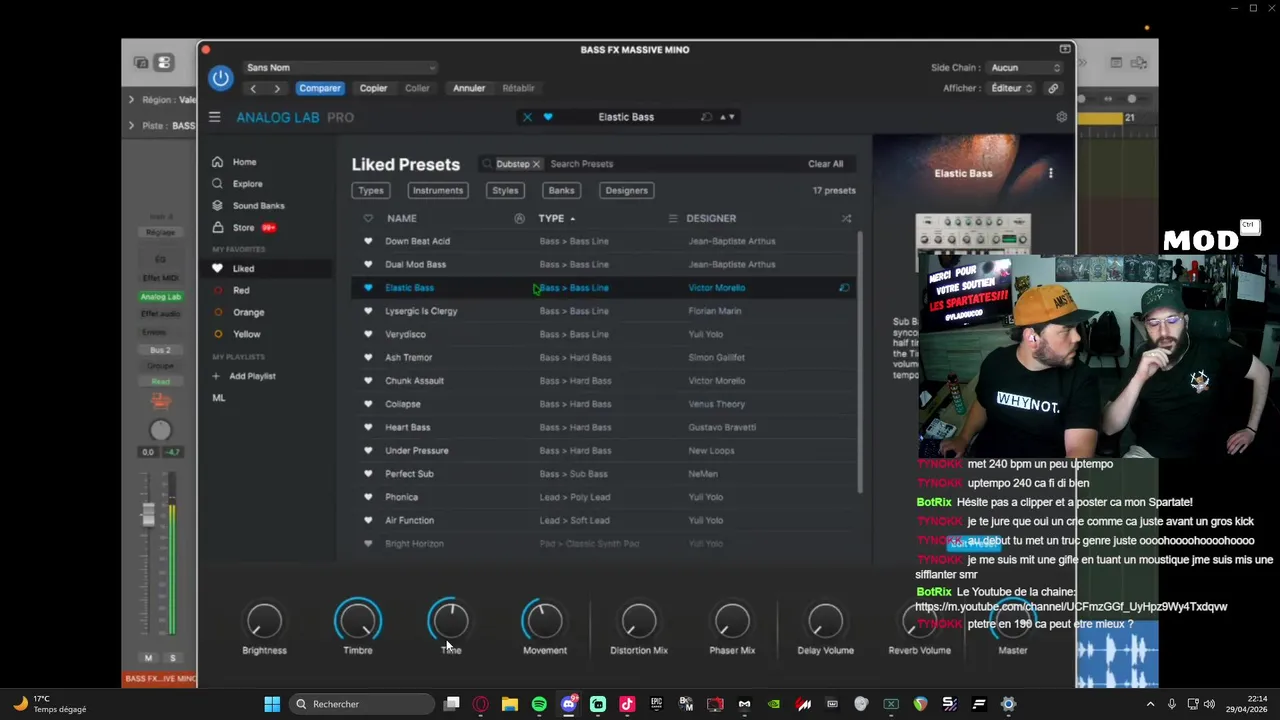Open the Store
Viewport: 1280px width, 720px height.
(x=243, y=228)
